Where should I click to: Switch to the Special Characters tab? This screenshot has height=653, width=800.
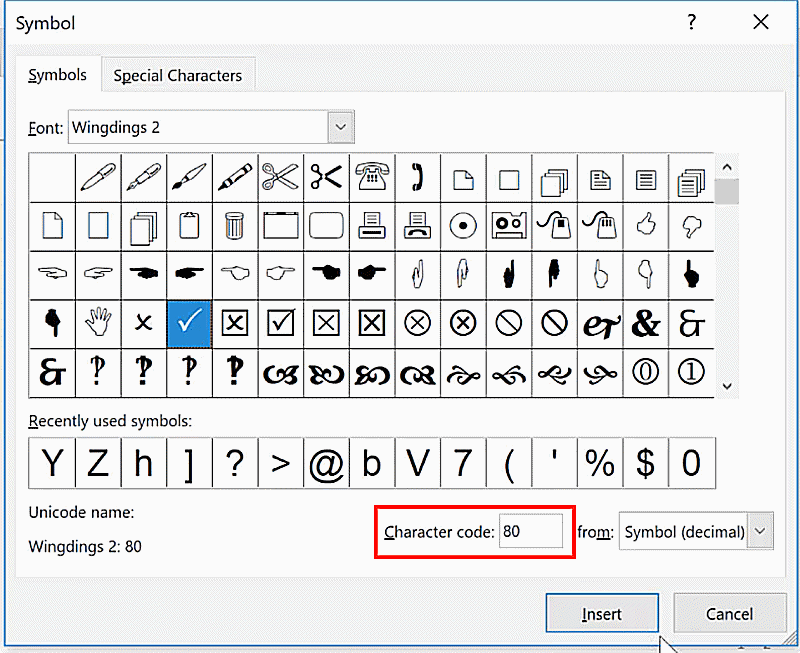177,75
